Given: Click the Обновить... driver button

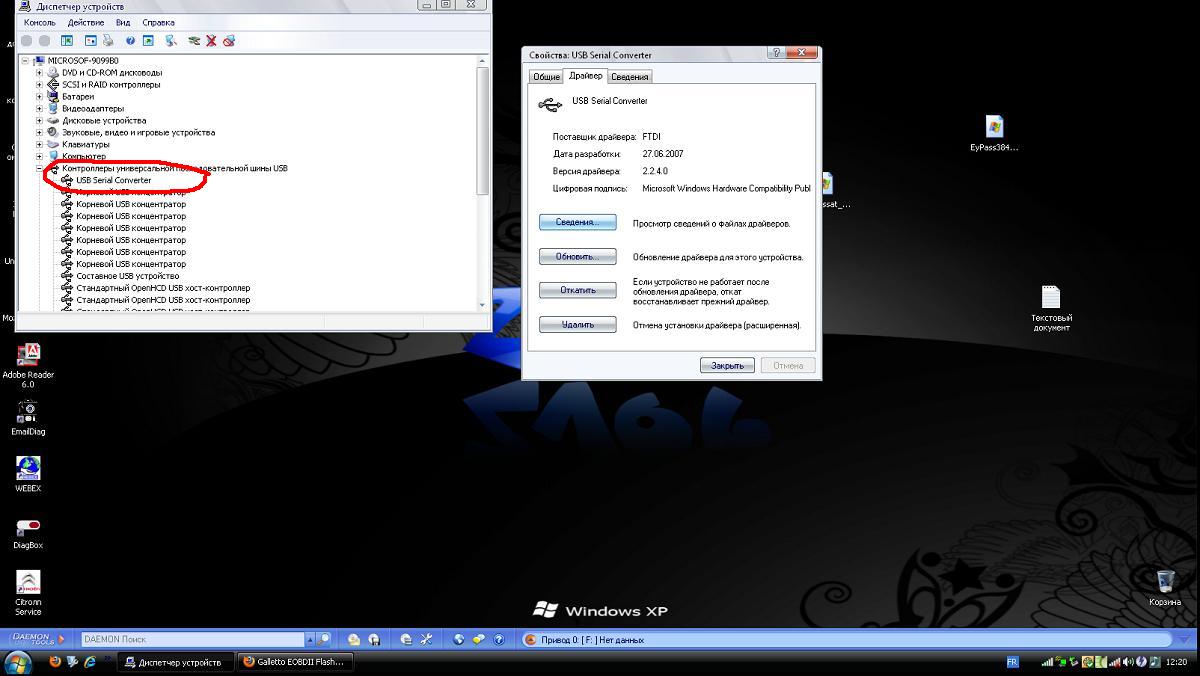Looking at the screenshot, I should 577,257.
